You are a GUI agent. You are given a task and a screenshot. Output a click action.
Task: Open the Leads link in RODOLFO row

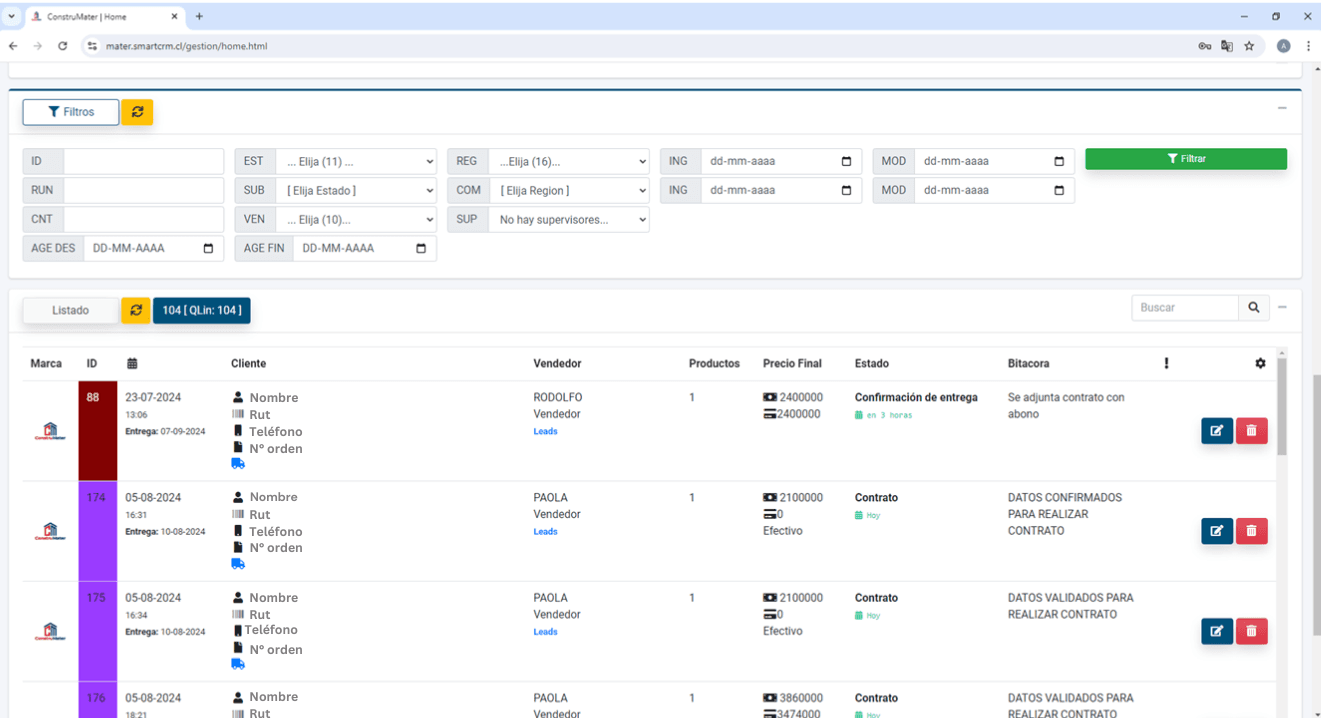tap(545, 432)
